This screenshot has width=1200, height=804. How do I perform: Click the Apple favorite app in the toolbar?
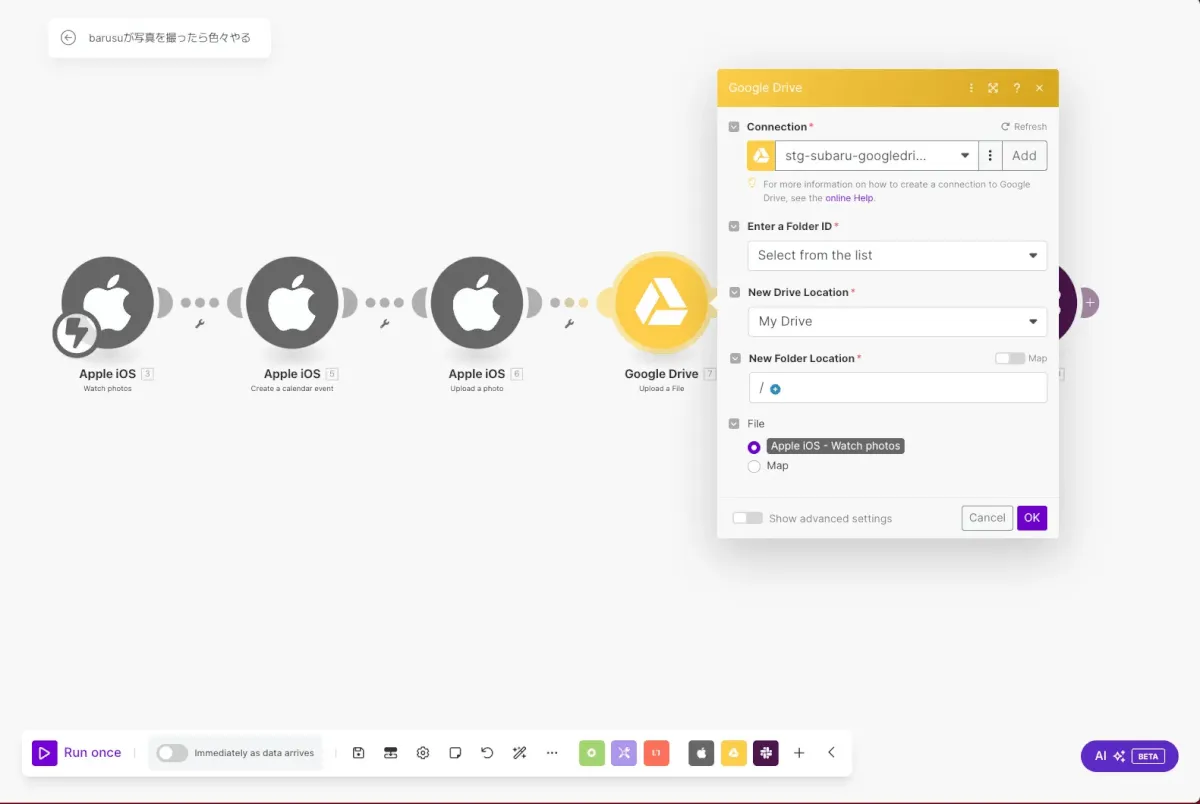tap(701, 753)
